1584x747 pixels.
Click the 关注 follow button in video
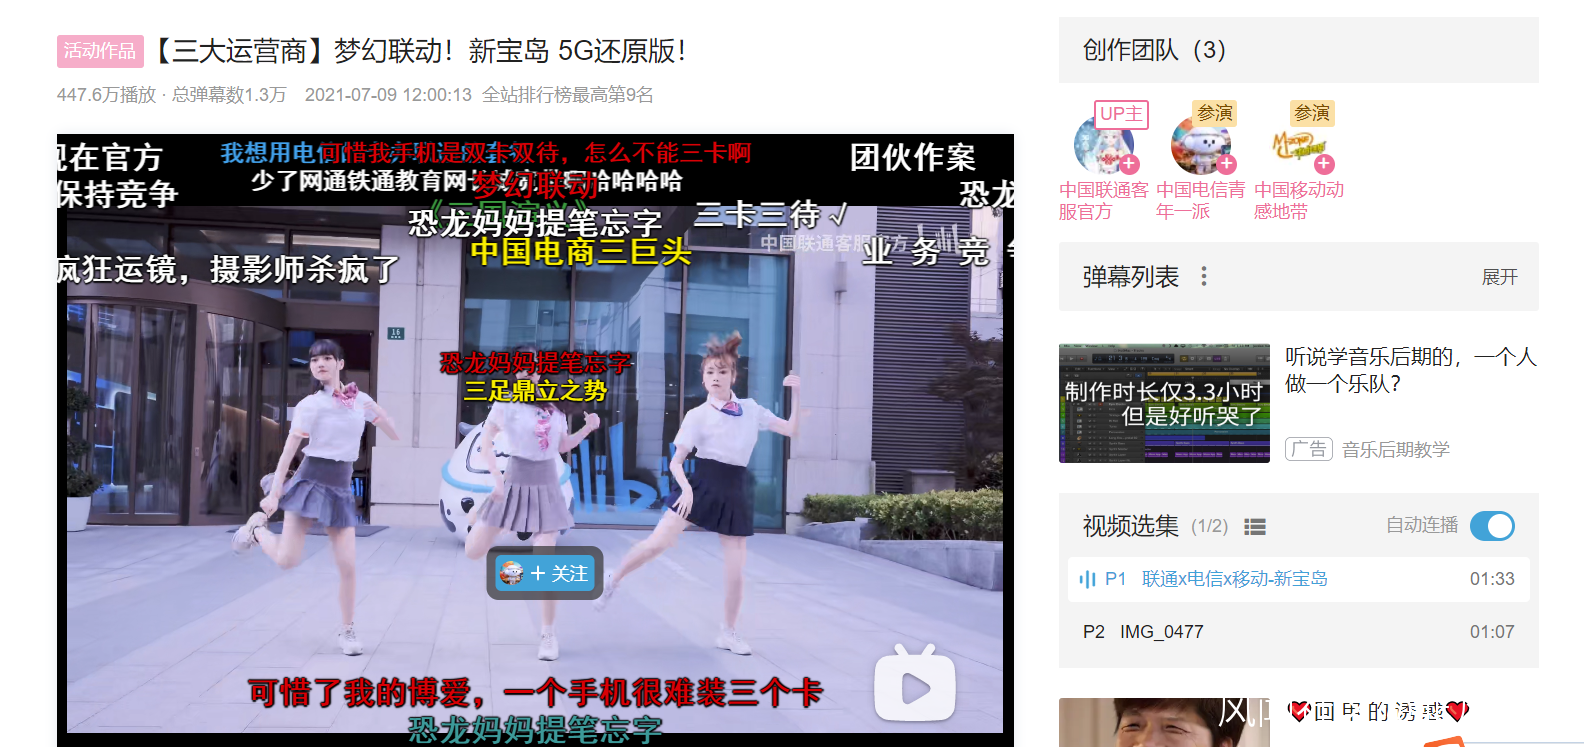pyautogui.click(x=545, y=573)
